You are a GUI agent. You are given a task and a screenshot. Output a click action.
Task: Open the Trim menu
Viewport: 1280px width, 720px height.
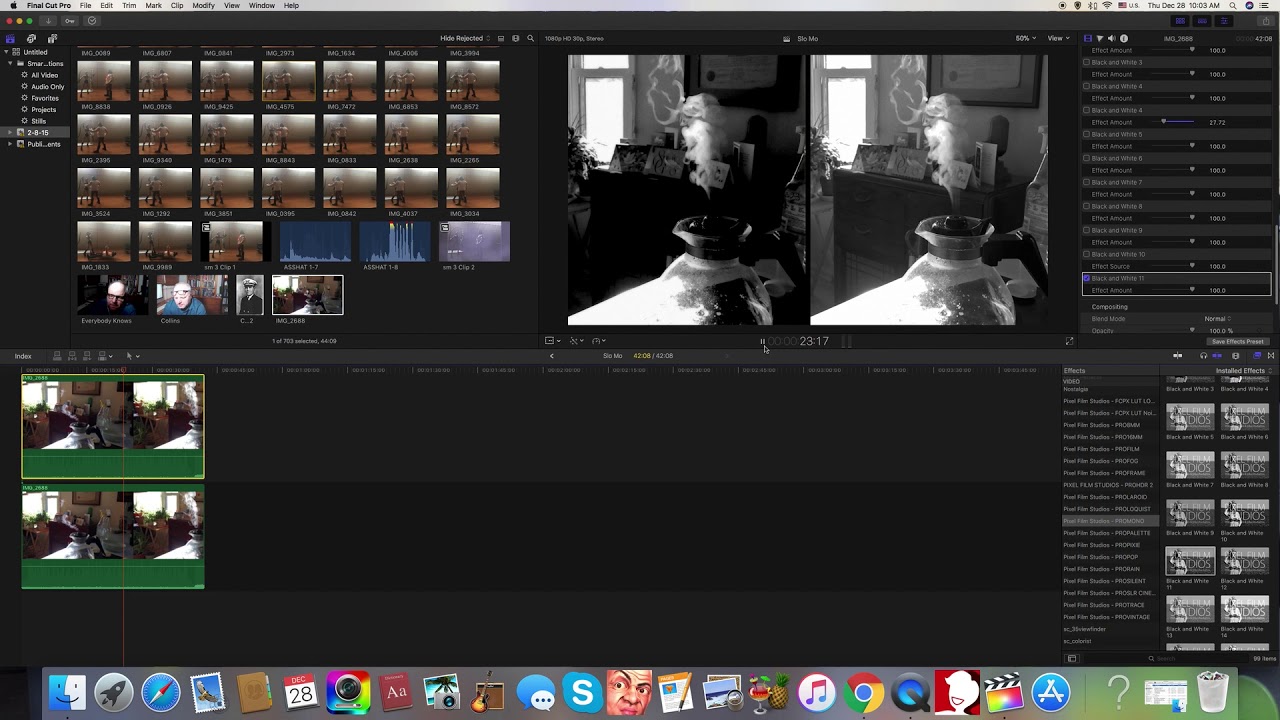click(x=129, y=6)
